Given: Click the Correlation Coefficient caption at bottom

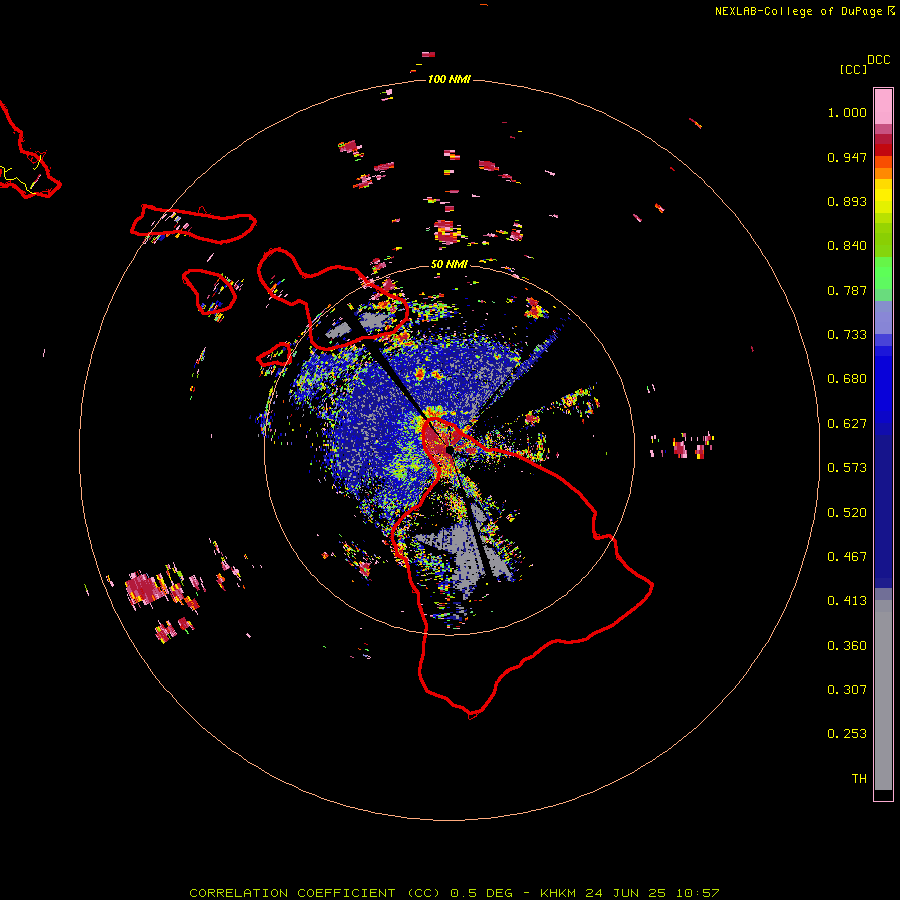Looking at the screenshot, I should click(454, 893).
